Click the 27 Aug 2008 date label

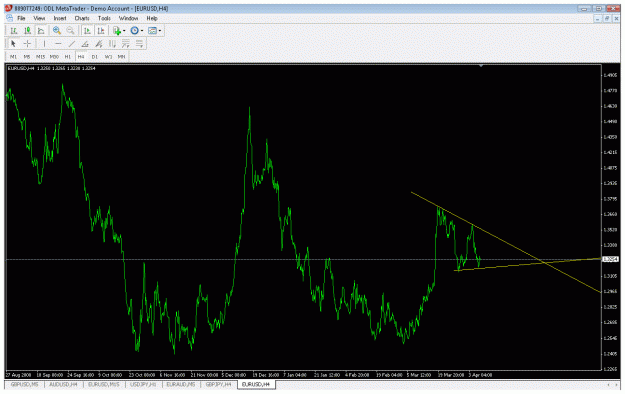coord(18,375)
